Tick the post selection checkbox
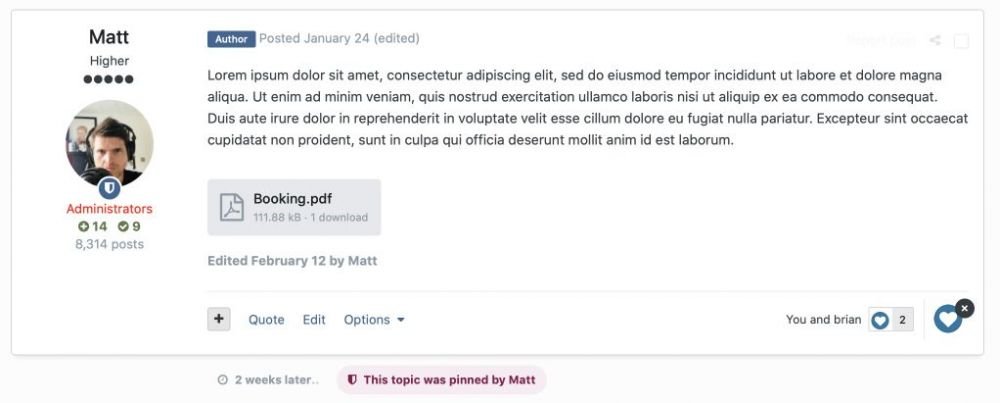This screenshot has width=1000, height=403. pyautogui.click(x=961, y=41)
